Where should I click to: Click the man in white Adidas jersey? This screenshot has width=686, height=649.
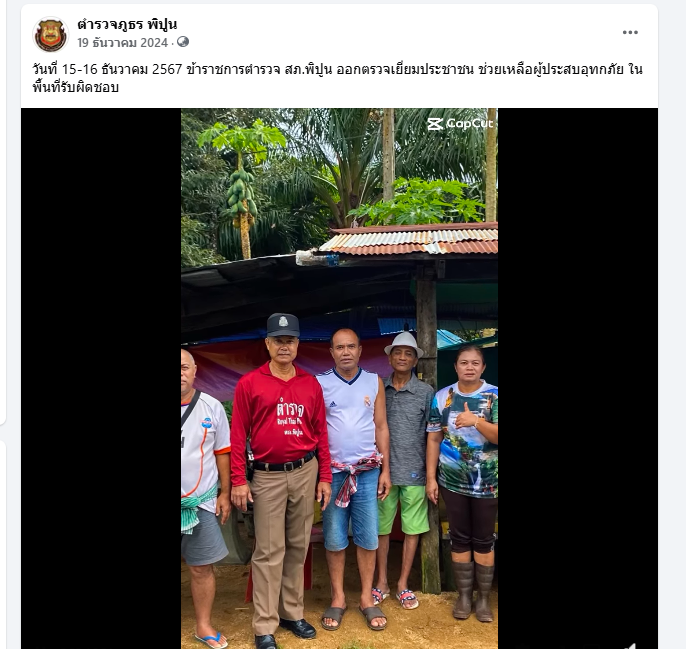click(x=351, y=477)
